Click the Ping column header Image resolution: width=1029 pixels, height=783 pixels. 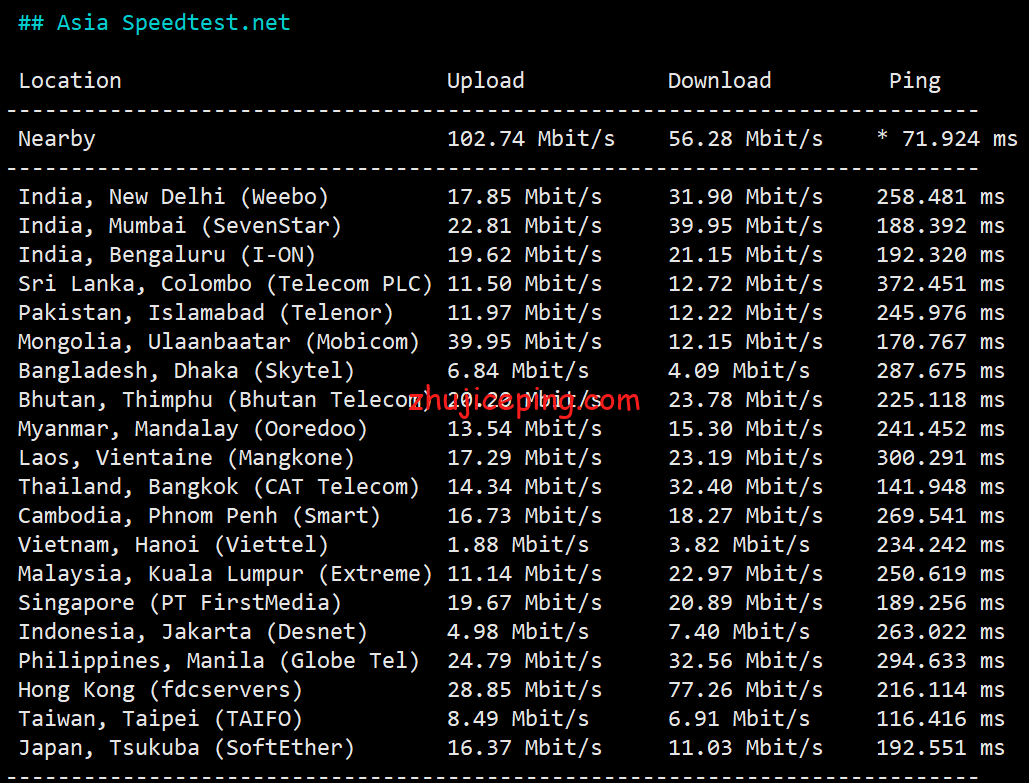coord(915,81)
